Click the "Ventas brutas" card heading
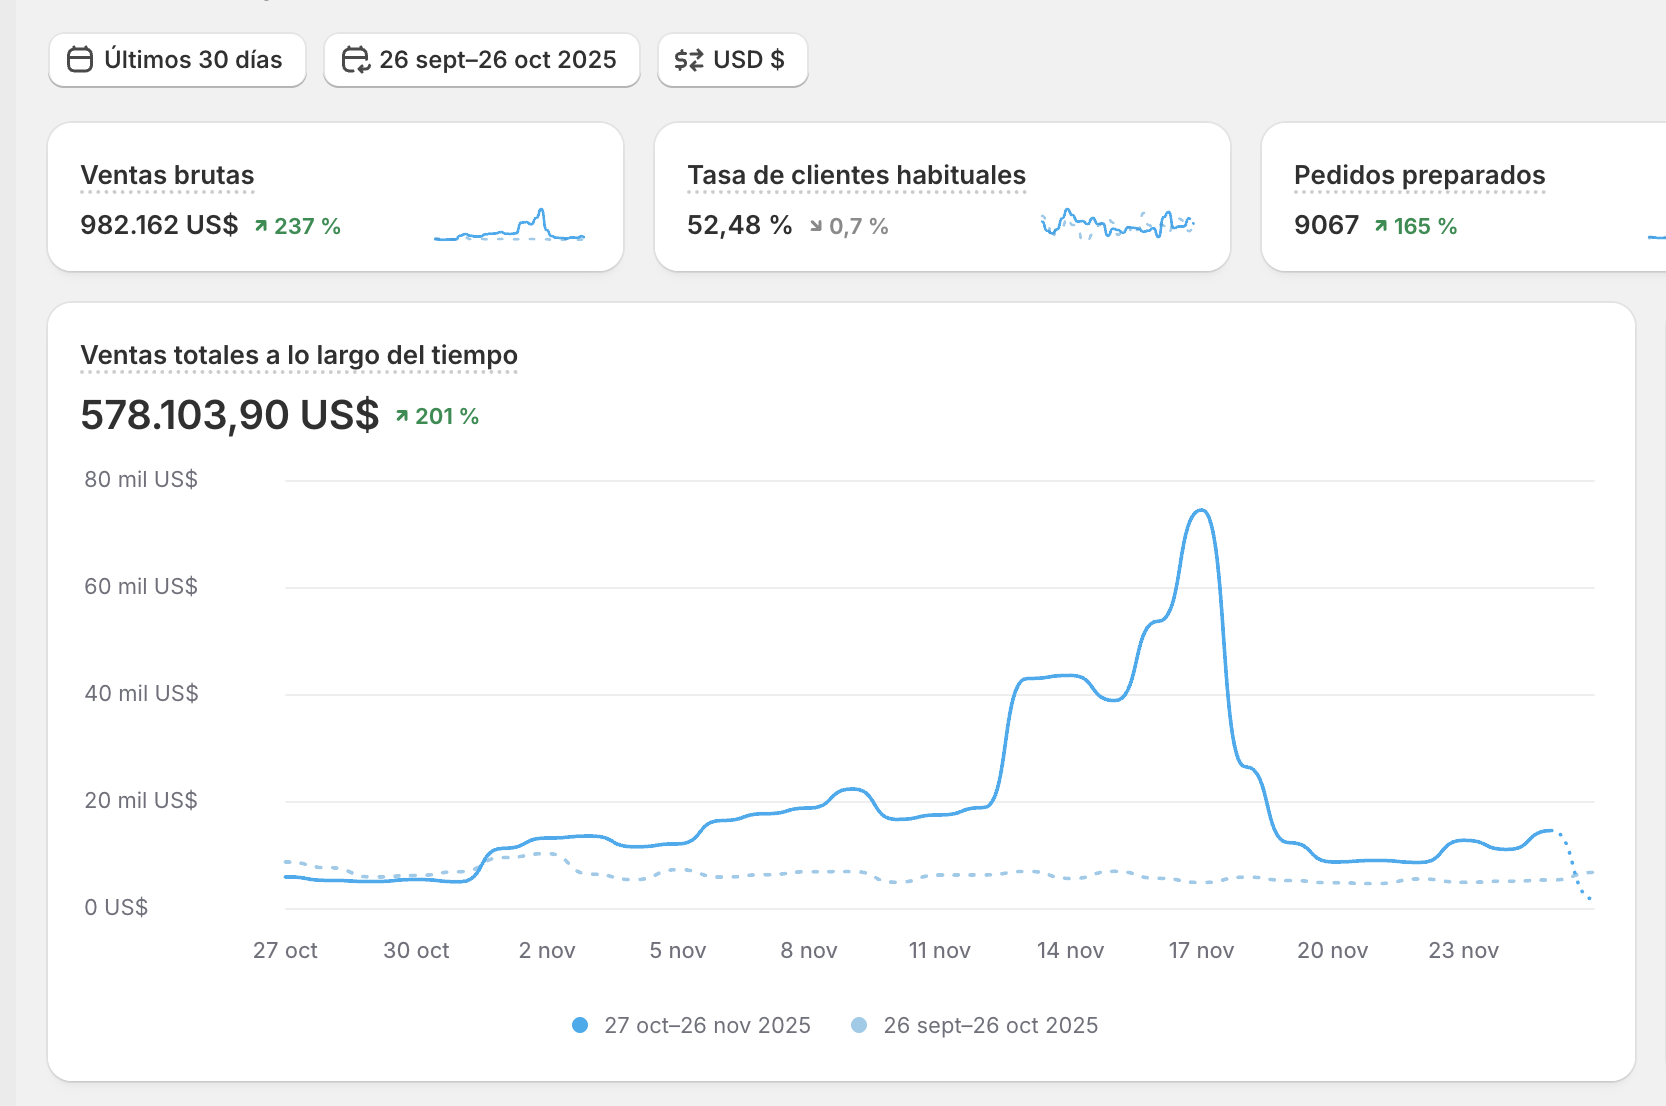This screenshot has width=1666, height=1106. (167, 175)
